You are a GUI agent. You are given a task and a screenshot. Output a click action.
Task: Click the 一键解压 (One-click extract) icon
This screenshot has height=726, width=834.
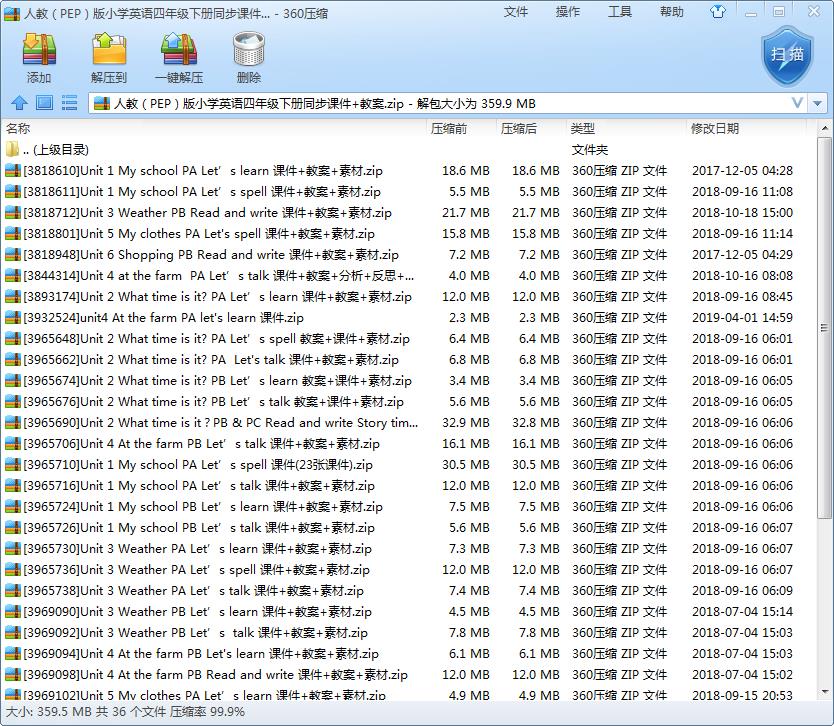(x=179, y=56)
